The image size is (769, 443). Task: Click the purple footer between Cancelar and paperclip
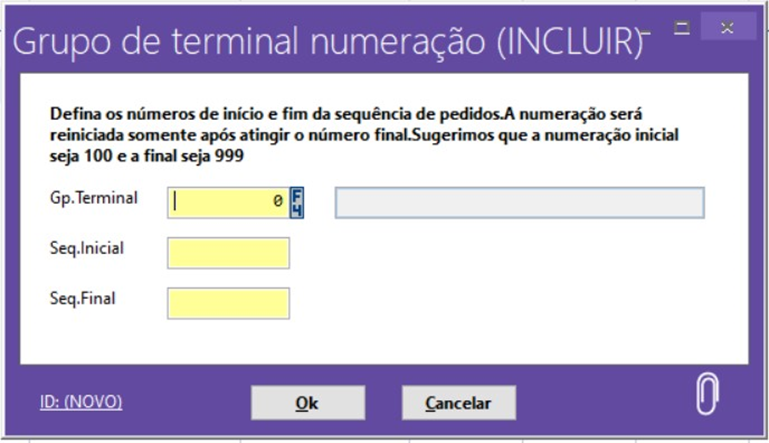(600, 402)
